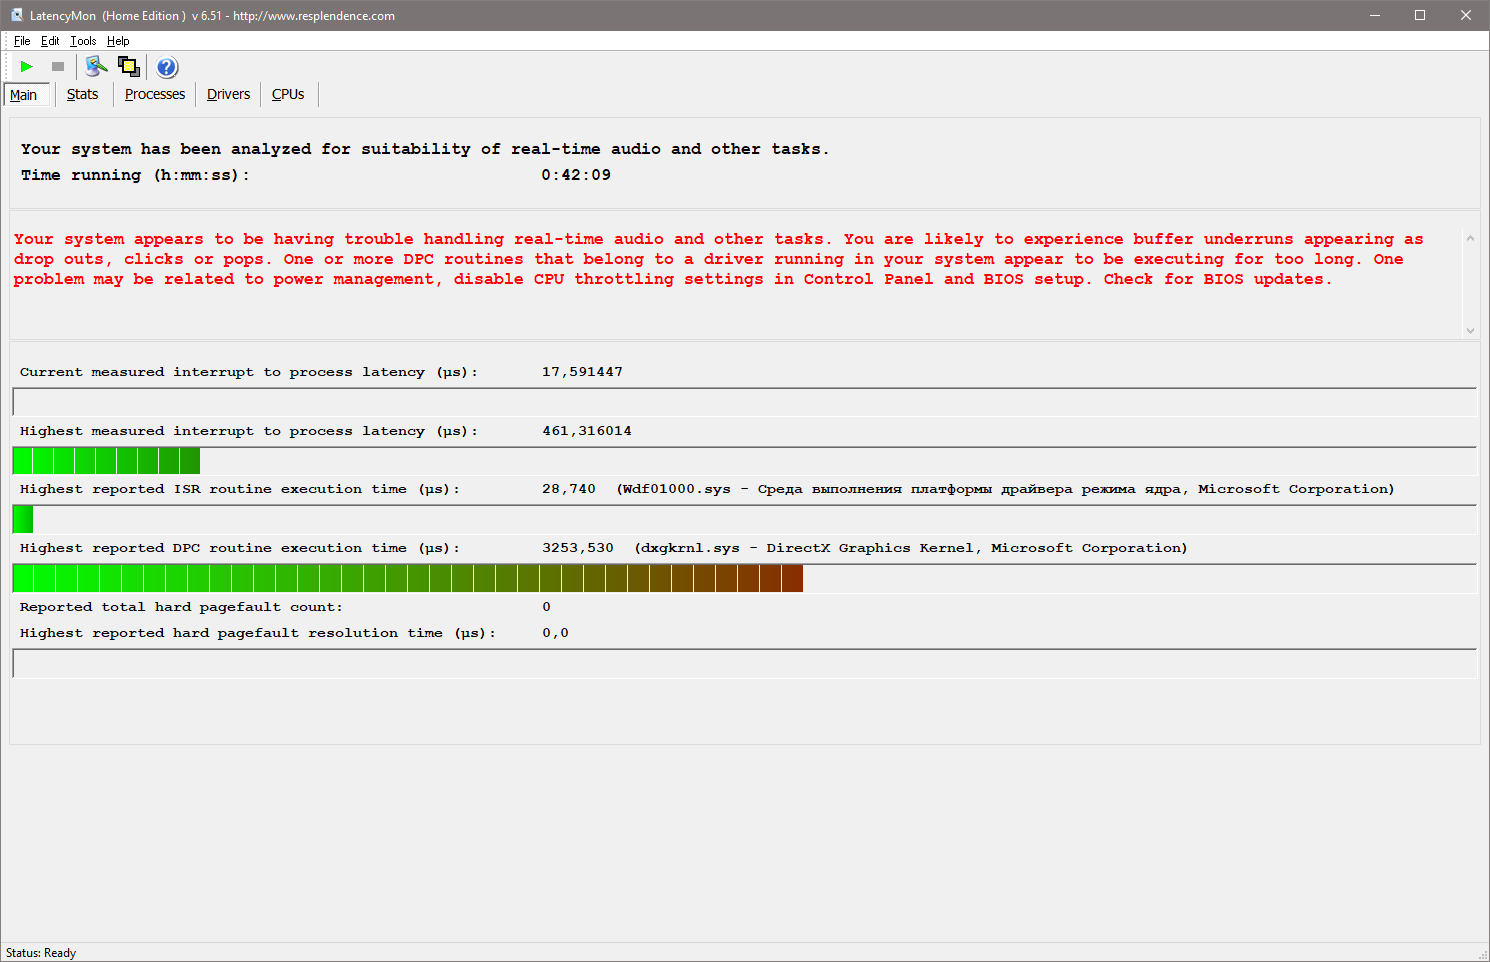This screenshot has height=962, width=1490.
Task: Click the 'Highest reported DPC routine execution time' label
Action: point(240,548)
